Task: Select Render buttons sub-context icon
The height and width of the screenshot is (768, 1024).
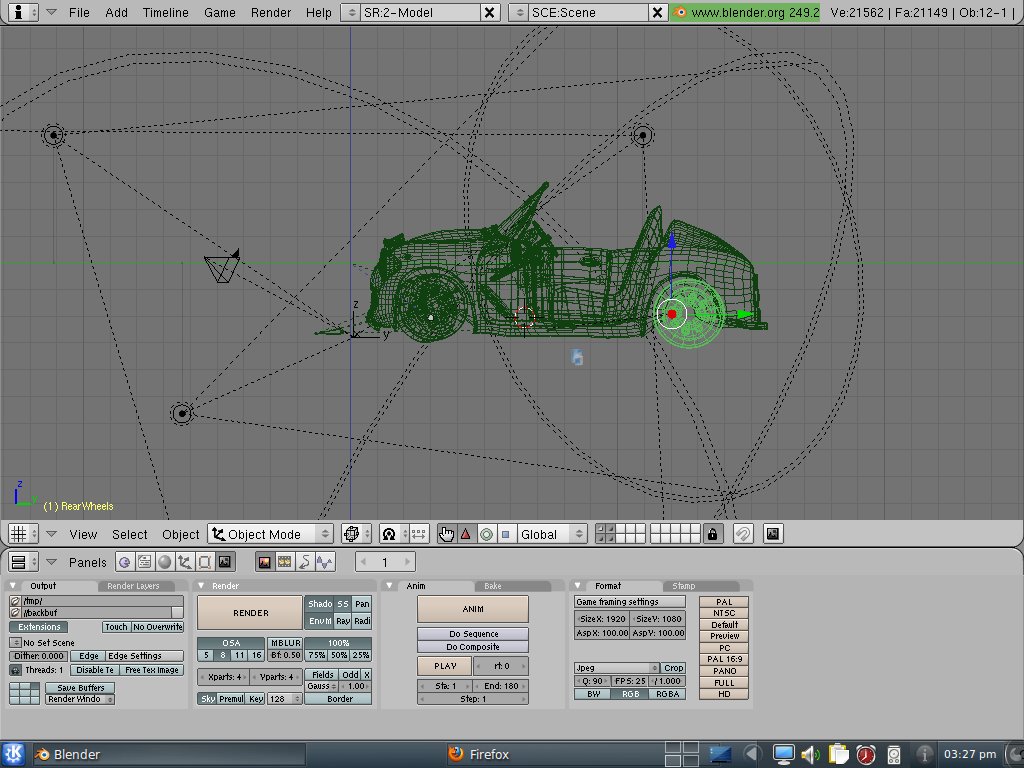Action: [x=264, y=562]
